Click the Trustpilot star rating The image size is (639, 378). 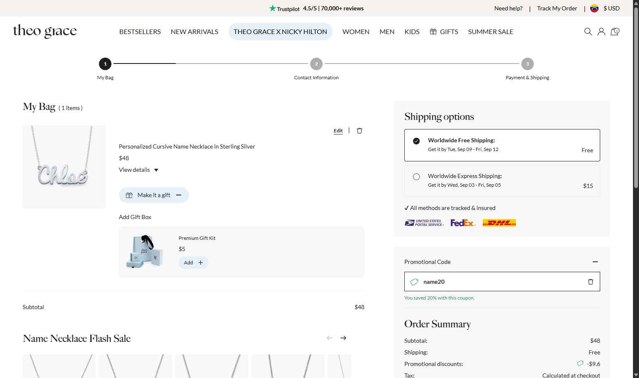click(316, 8)
